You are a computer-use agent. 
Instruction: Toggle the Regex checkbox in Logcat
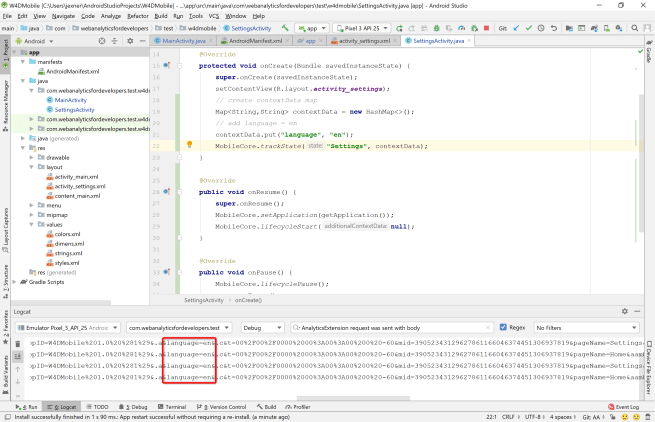click(x=505, y=327)
